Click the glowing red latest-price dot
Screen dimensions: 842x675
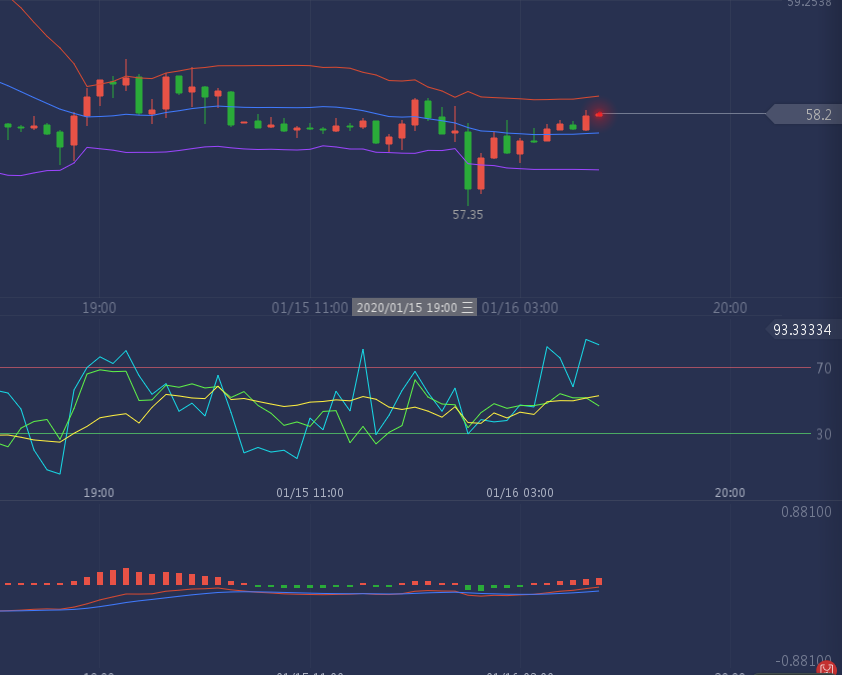click(x=598, y=115)
